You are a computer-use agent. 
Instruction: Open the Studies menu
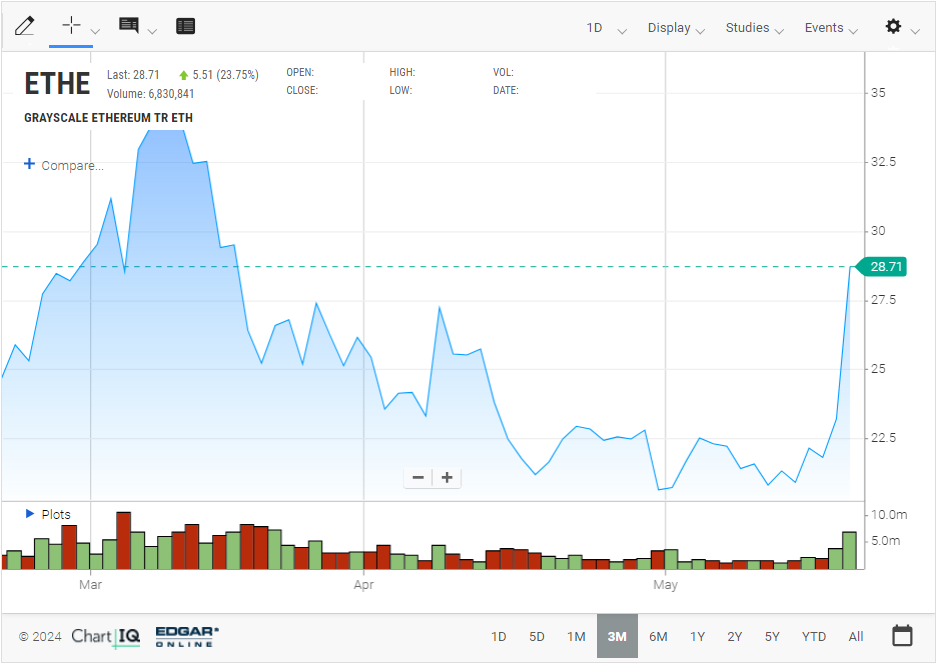click(754, 28)
